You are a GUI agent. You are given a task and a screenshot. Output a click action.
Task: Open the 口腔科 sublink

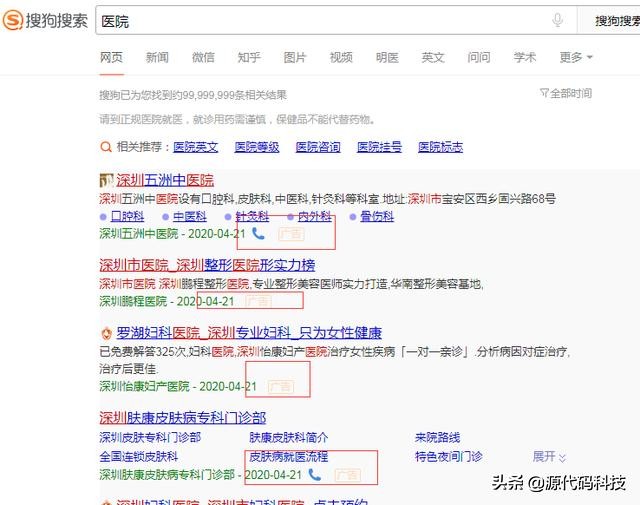point(127,216)
